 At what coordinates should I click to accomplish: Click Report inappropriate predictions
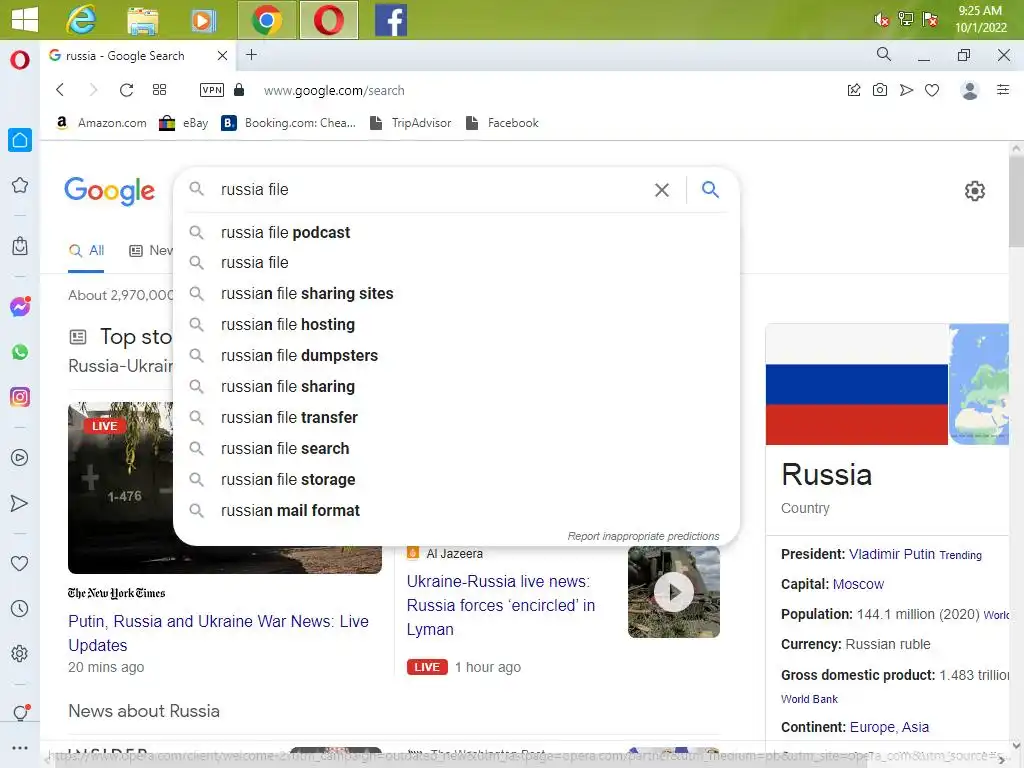point(643,536)
